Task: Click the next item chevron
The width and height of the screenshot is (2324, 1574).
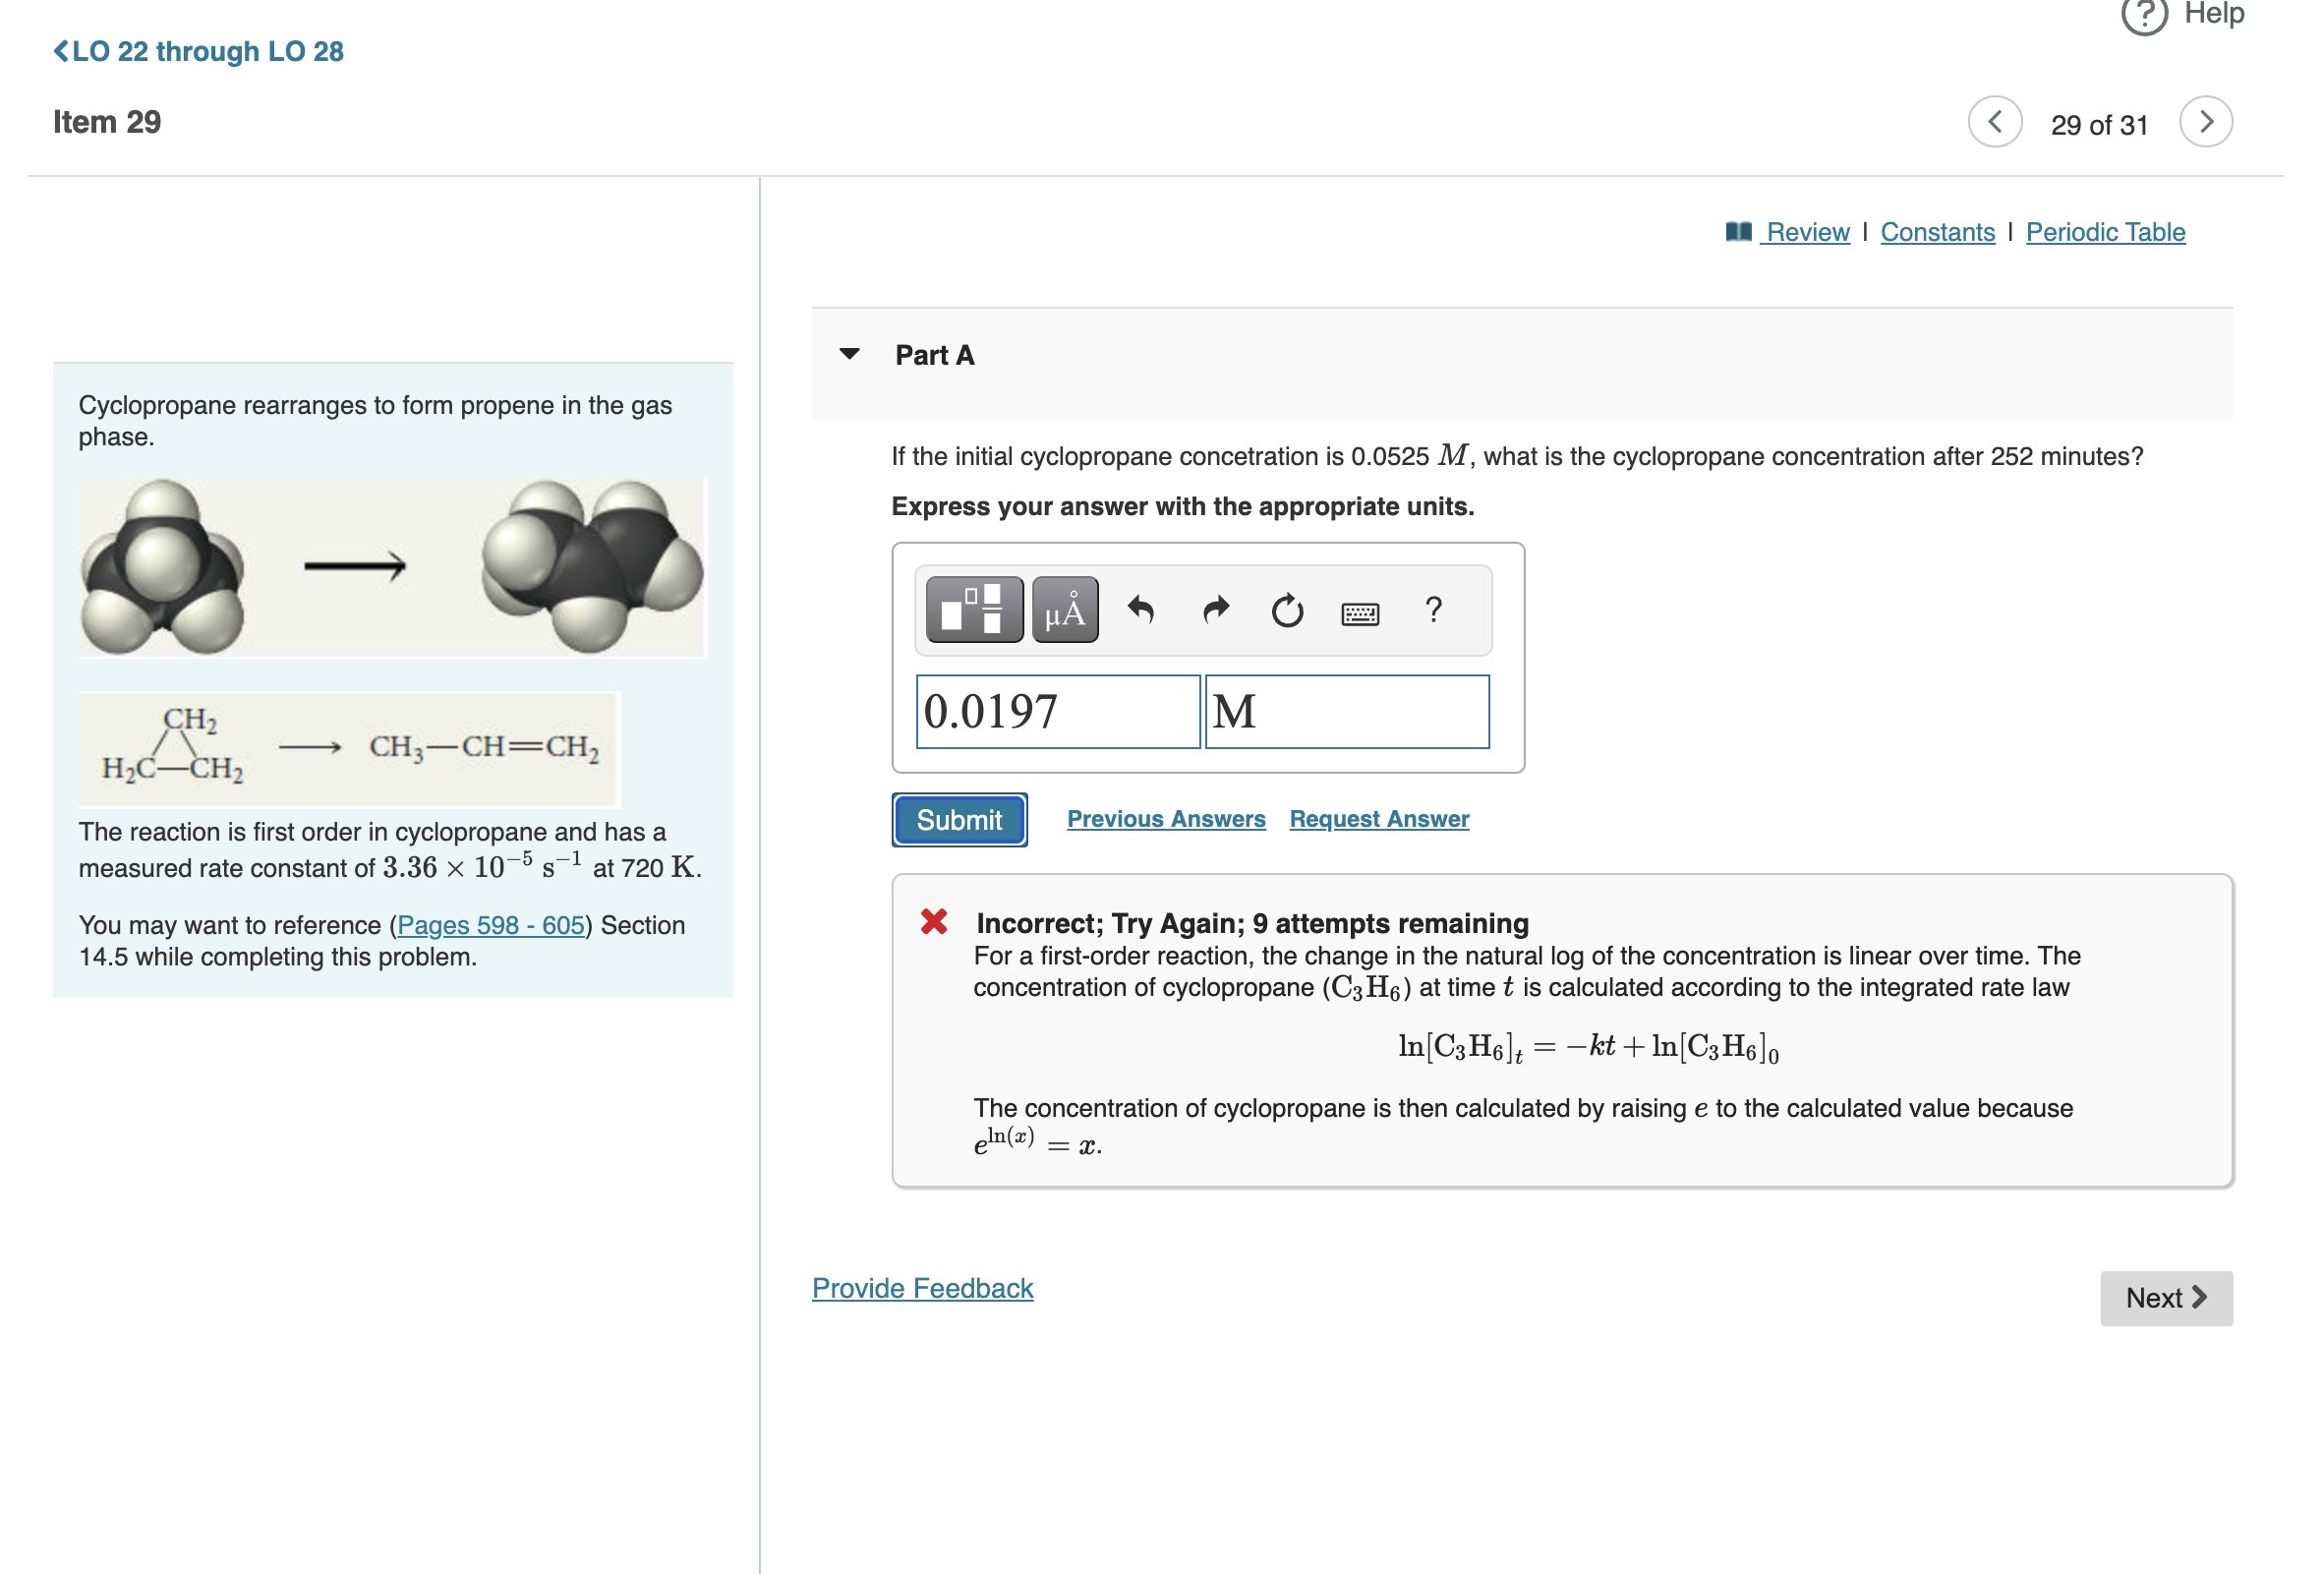Action: click(x=2208, y=120)
